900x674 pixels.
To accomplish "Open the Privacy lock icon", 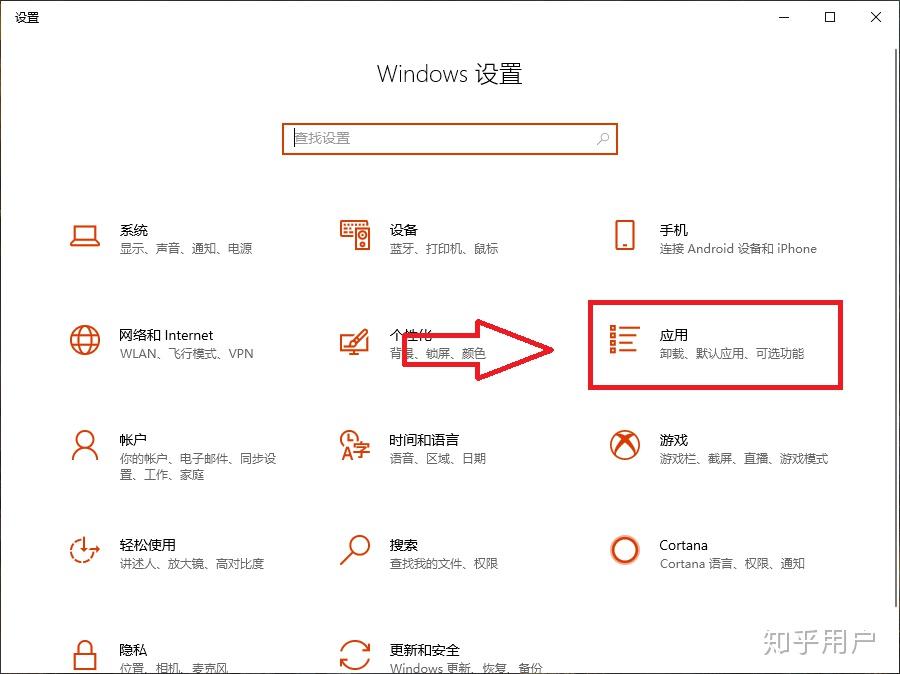I will [85, 655].
